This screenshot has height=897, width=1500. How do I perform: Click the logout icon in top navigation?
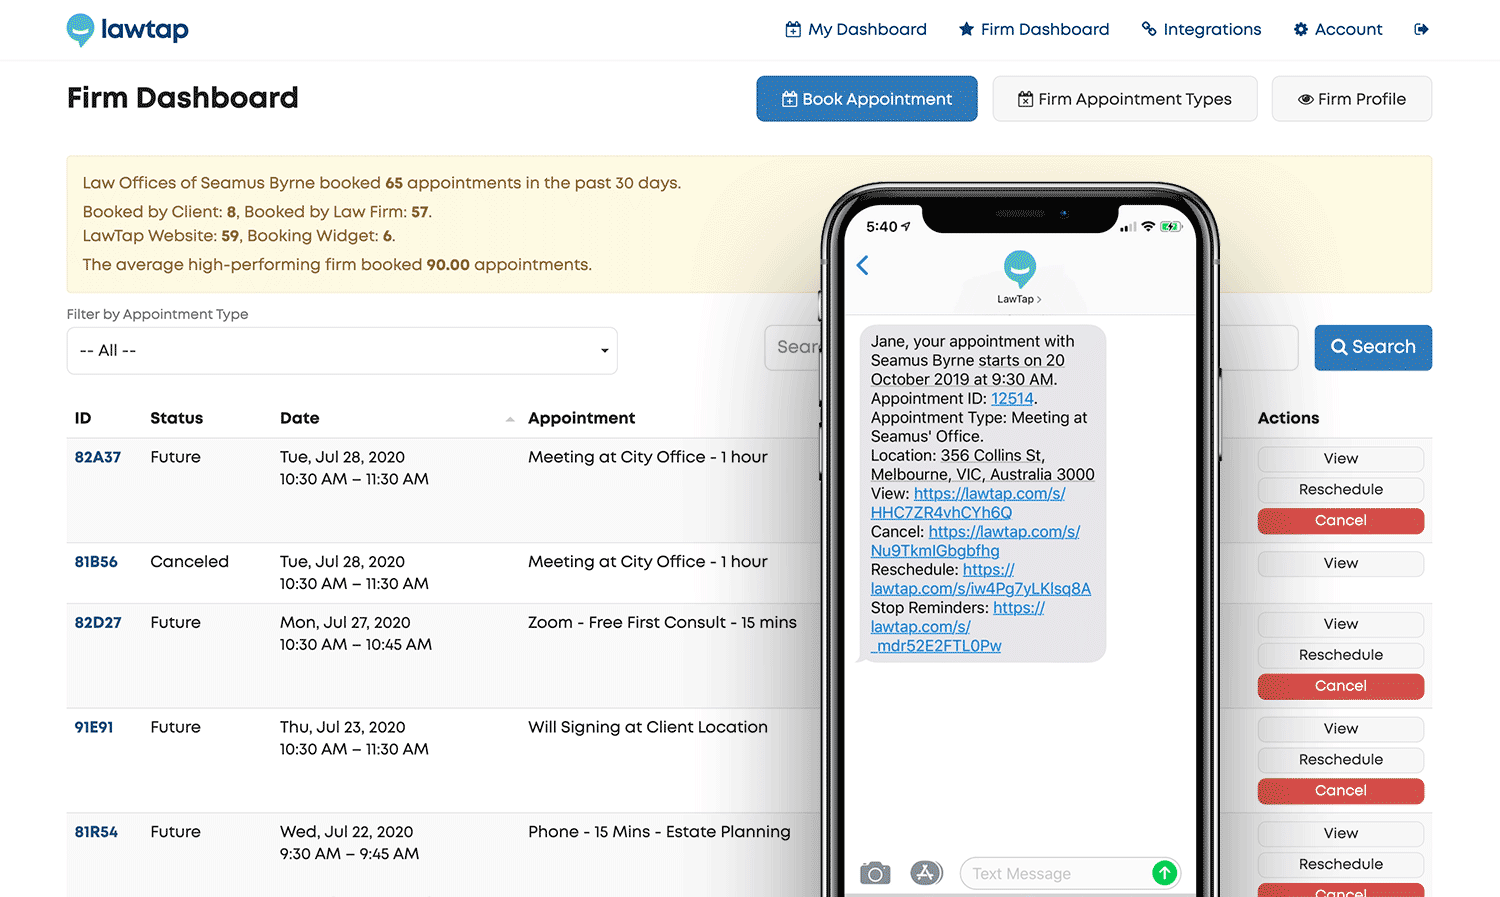coord(1421,30)
